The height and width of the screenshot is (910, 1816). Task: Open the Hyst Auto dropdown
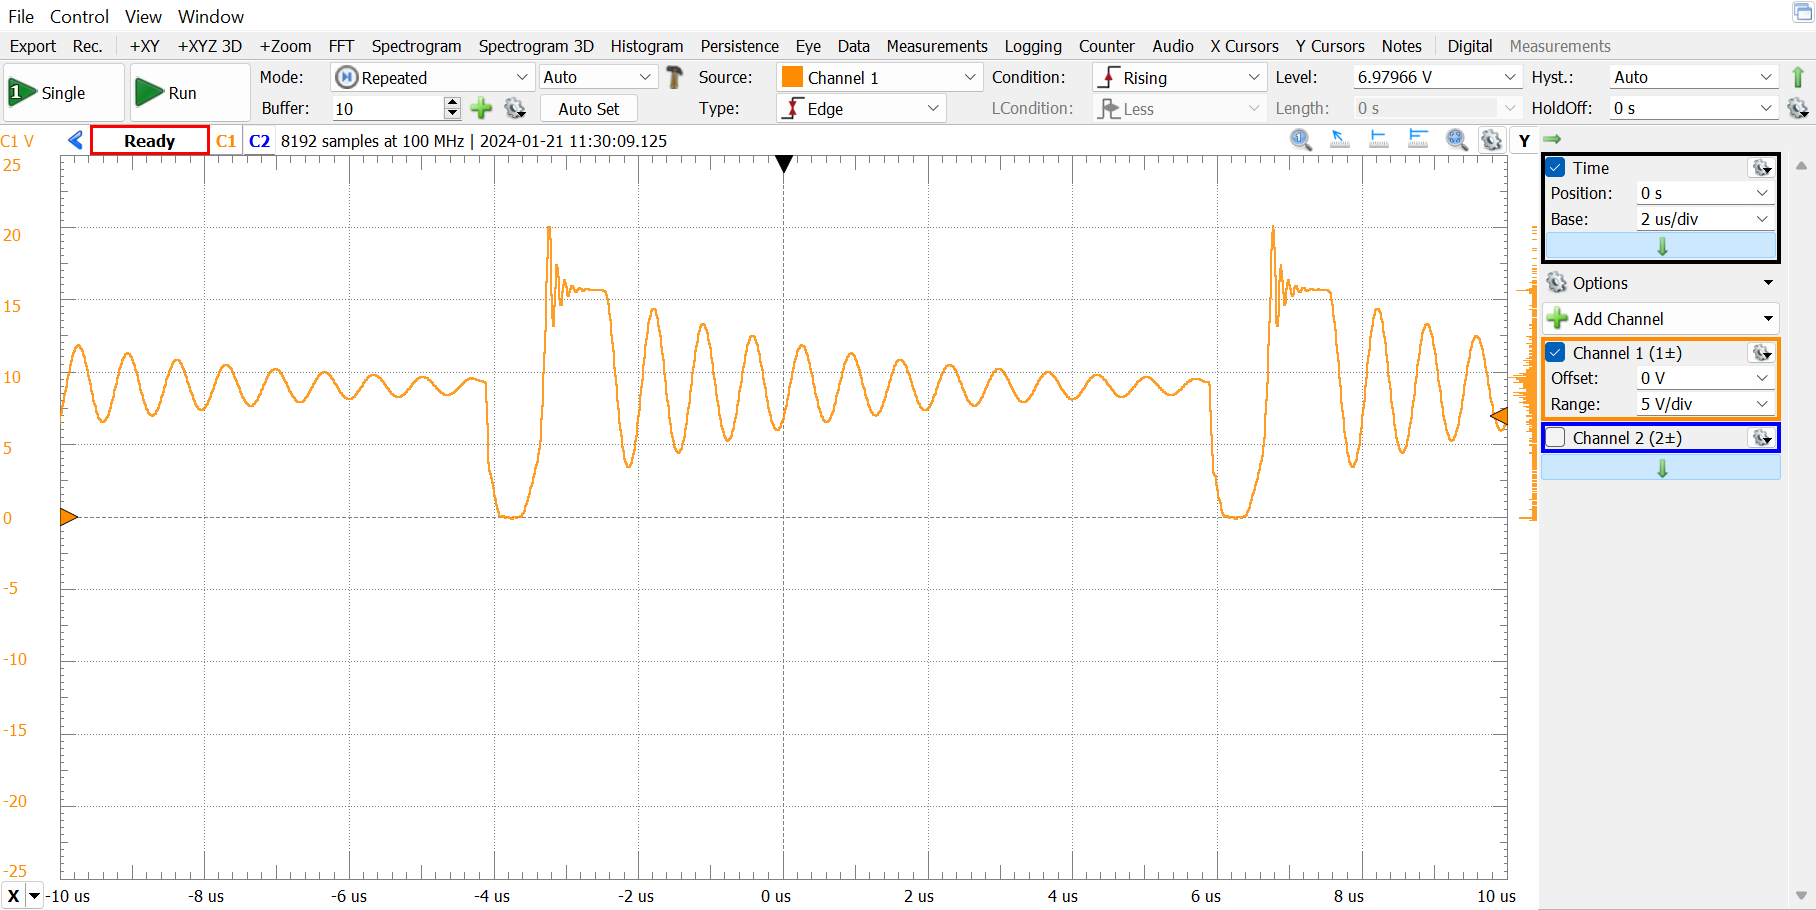(x=1693, y=77)
